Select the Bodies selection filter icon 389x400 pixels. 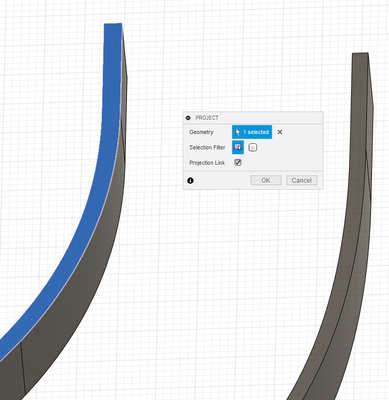253,147
